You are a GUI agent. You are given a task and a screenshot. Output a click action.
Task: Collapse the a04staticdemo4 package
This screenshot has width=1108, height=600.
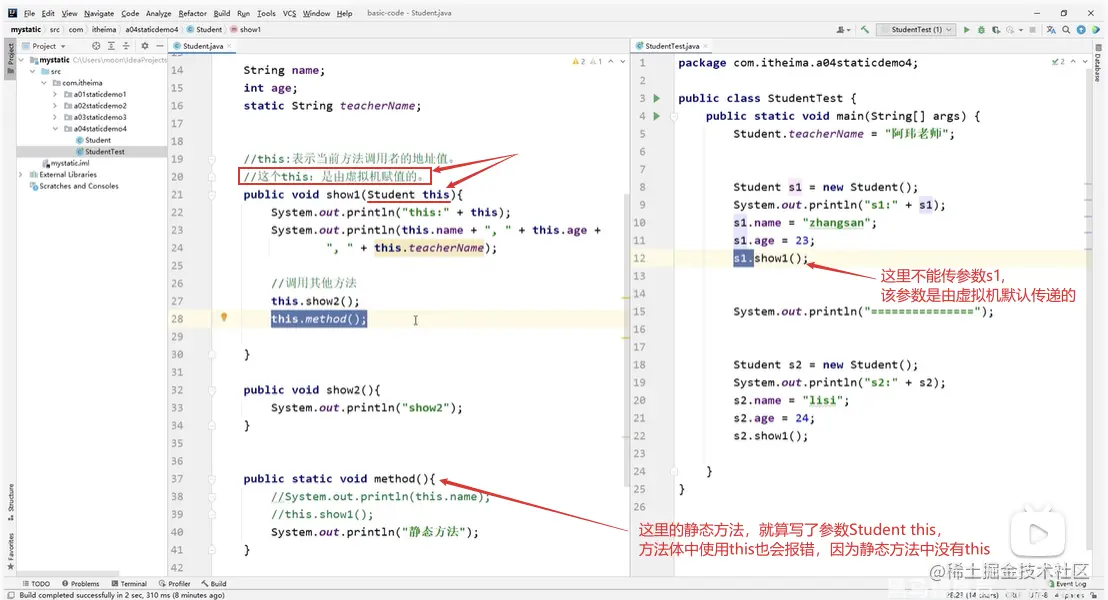coord(55,129)
